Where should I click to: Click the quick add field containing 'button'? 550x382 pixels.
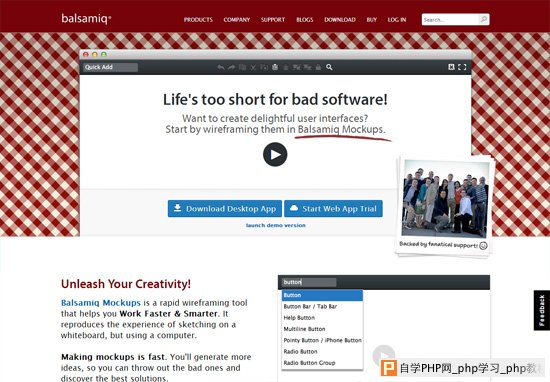[309, 282]
